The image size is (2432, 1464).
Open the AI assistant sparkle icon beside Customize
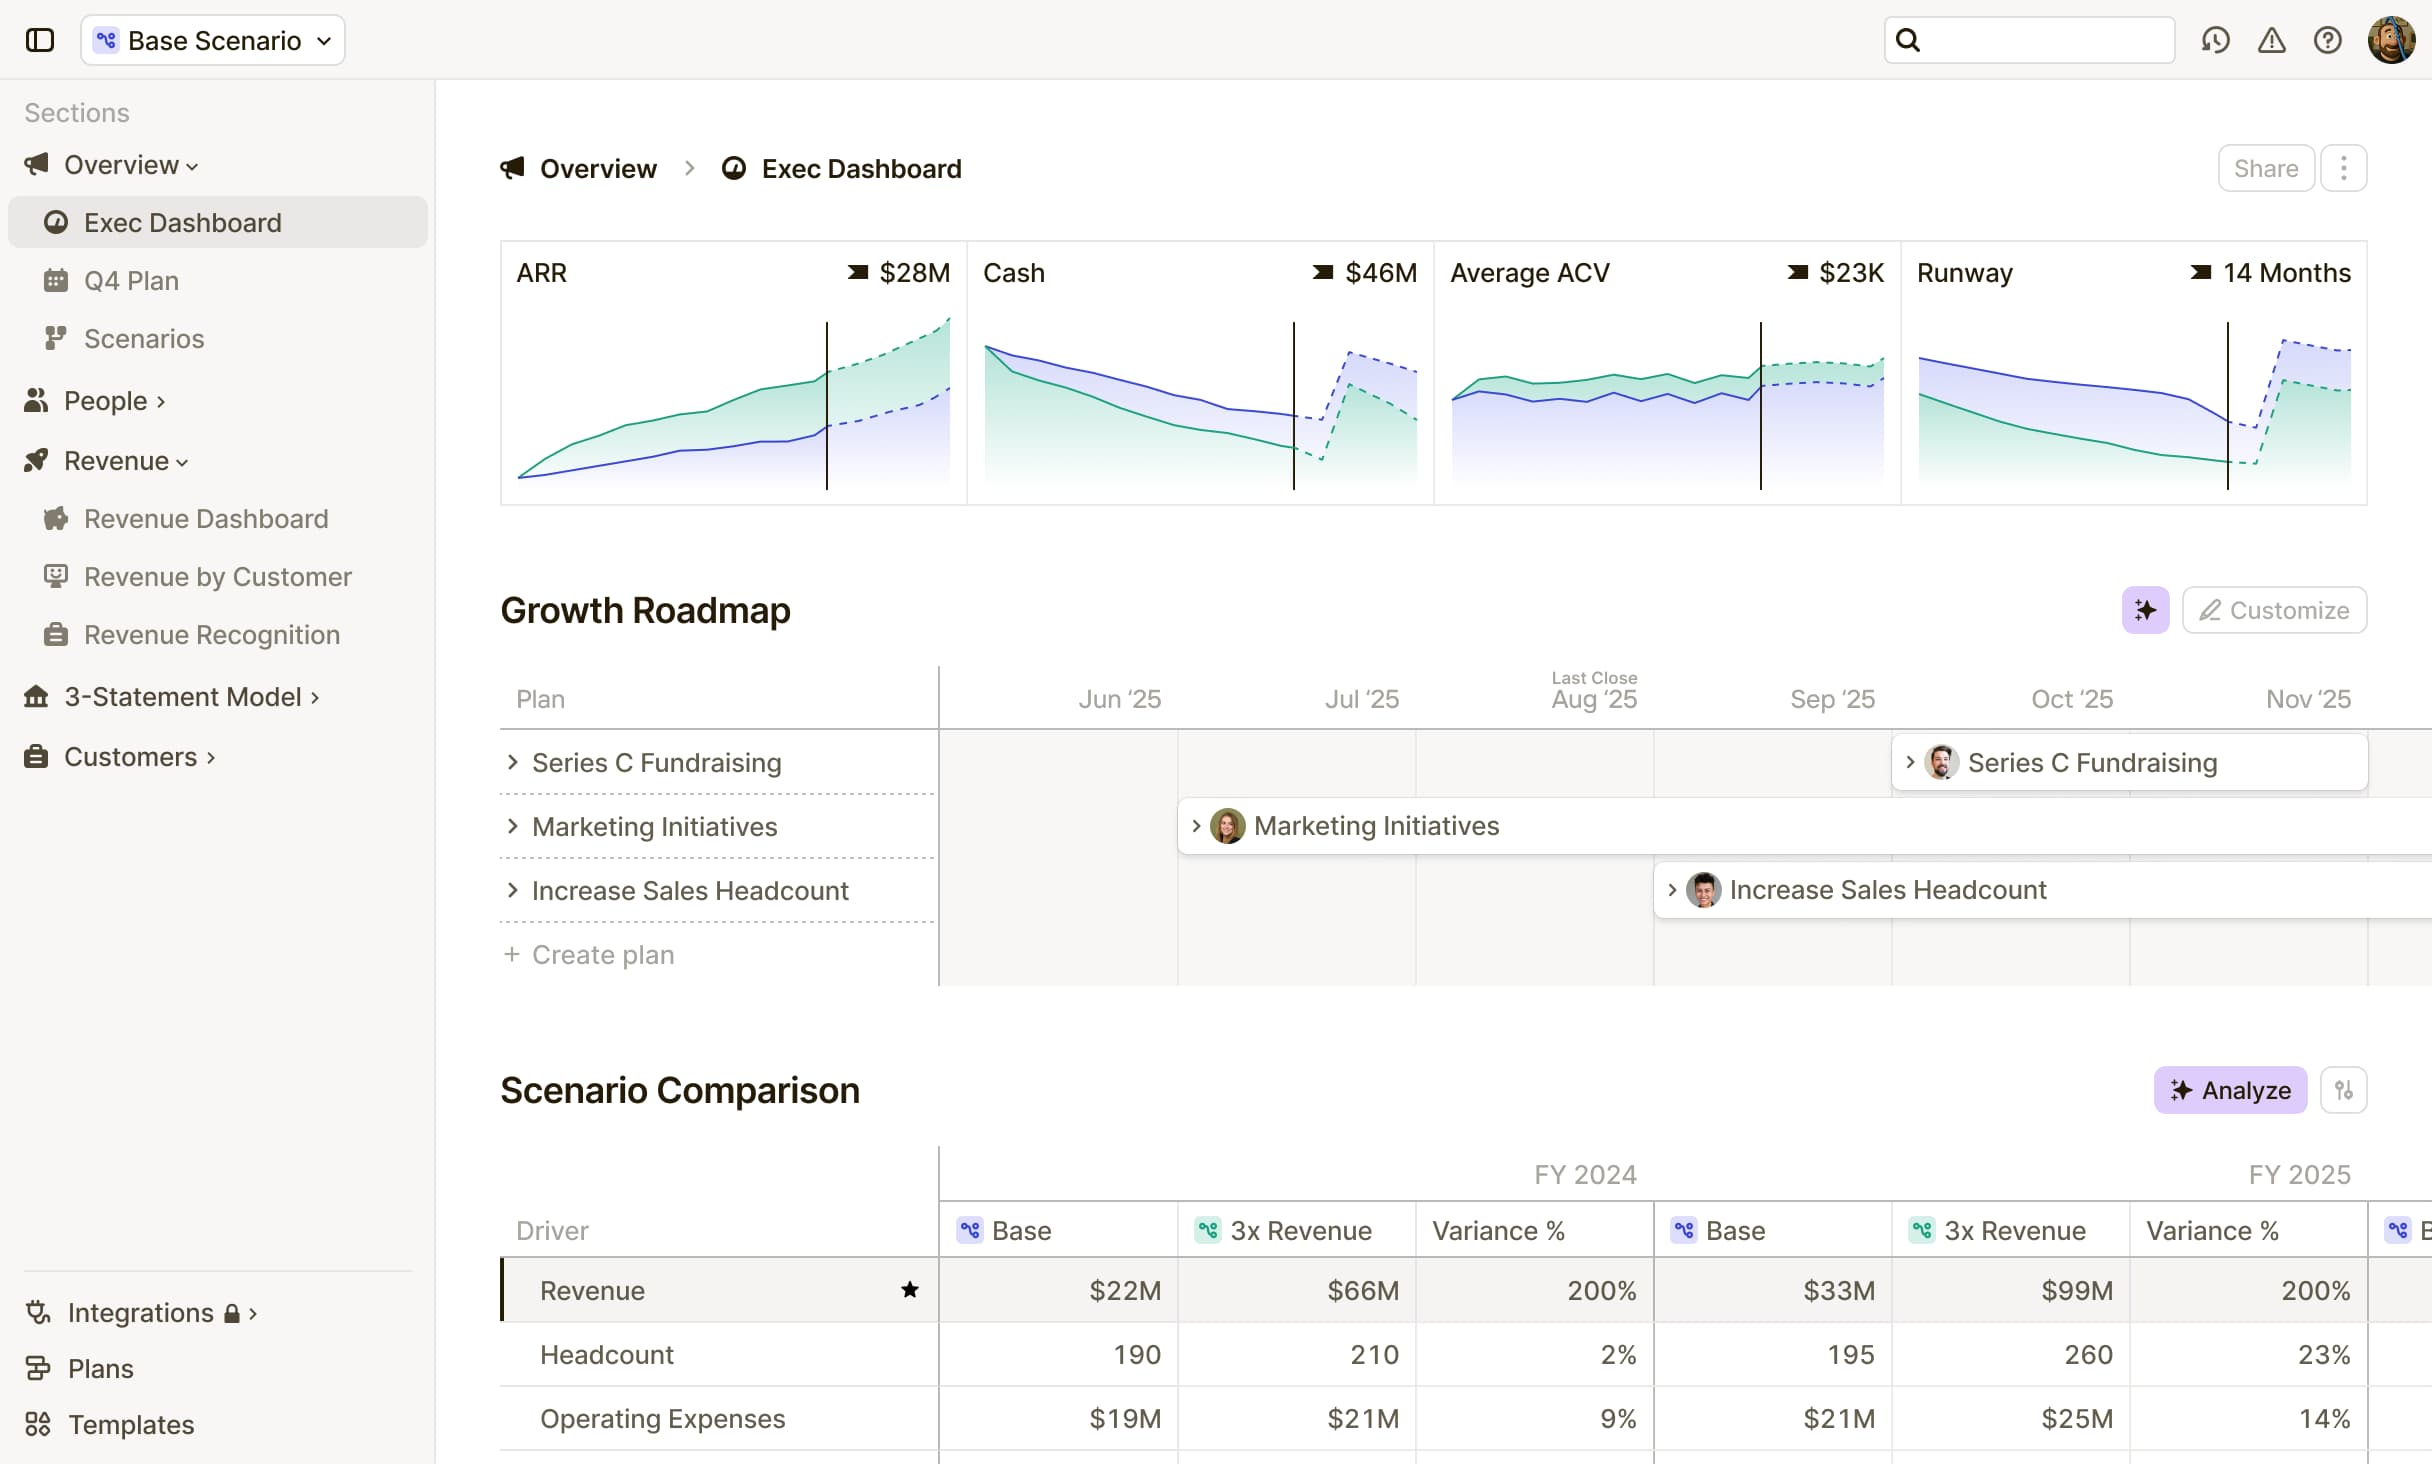click(2145, 610)
